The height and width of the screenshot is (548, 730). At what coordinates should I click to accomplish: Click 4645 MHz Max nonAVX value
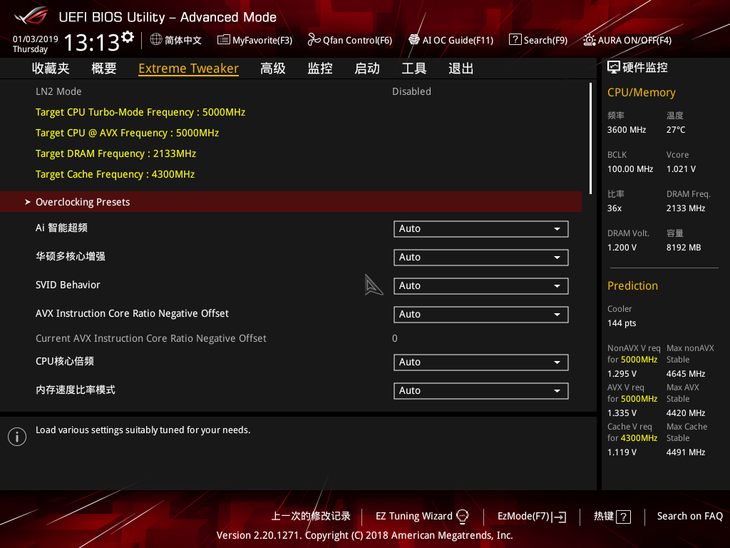pos(686,374)
